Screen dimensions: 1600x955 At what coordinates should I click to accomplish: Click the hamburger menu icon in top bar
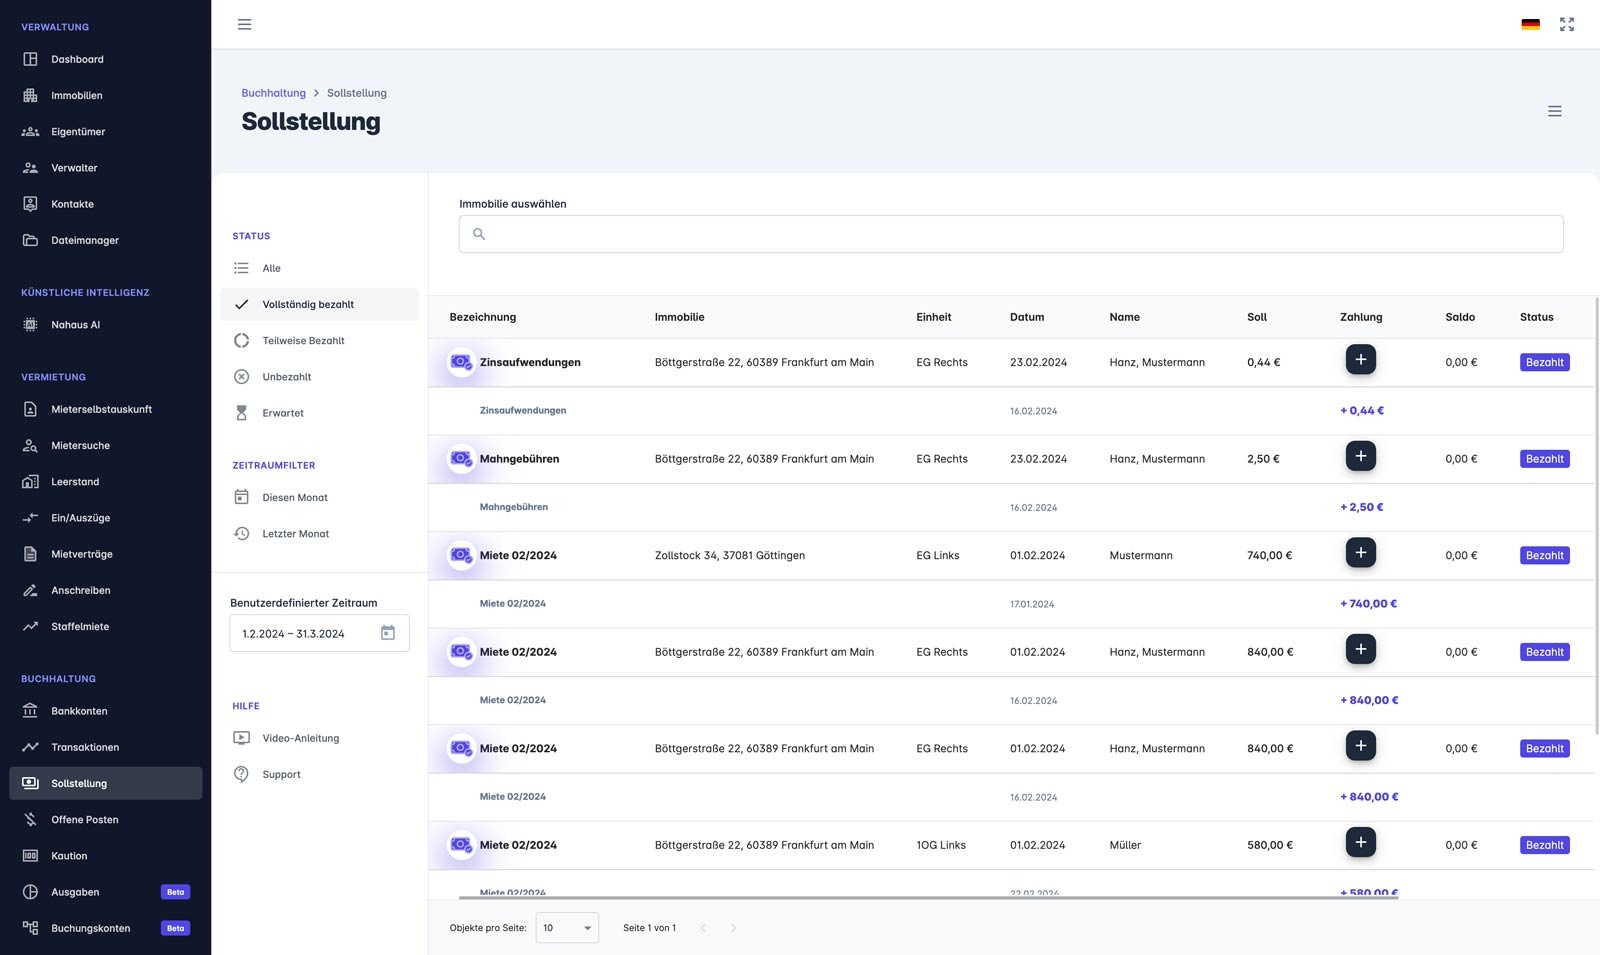tap(244, 24)
